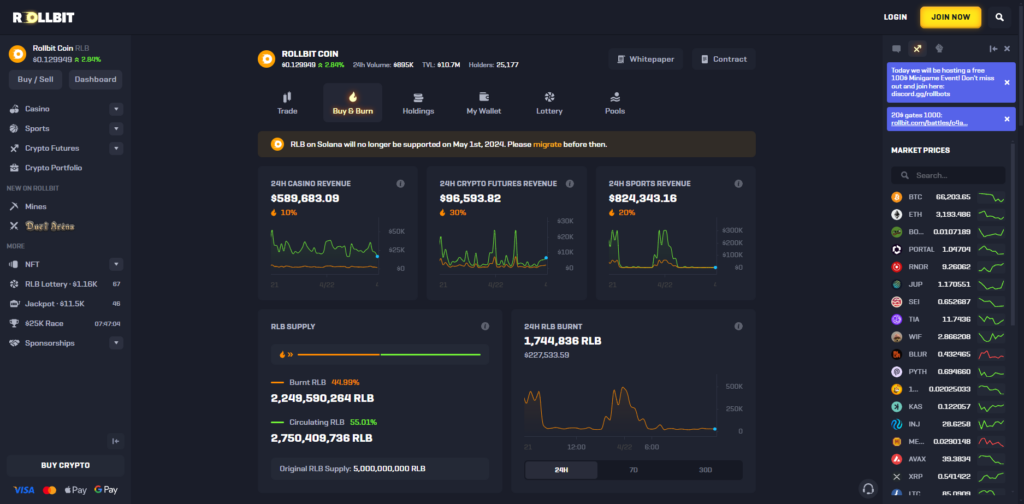This screenshot has width=1024, height=504.
Task: Switch to the Holdings tab
Action: click(x=418, y=103)
